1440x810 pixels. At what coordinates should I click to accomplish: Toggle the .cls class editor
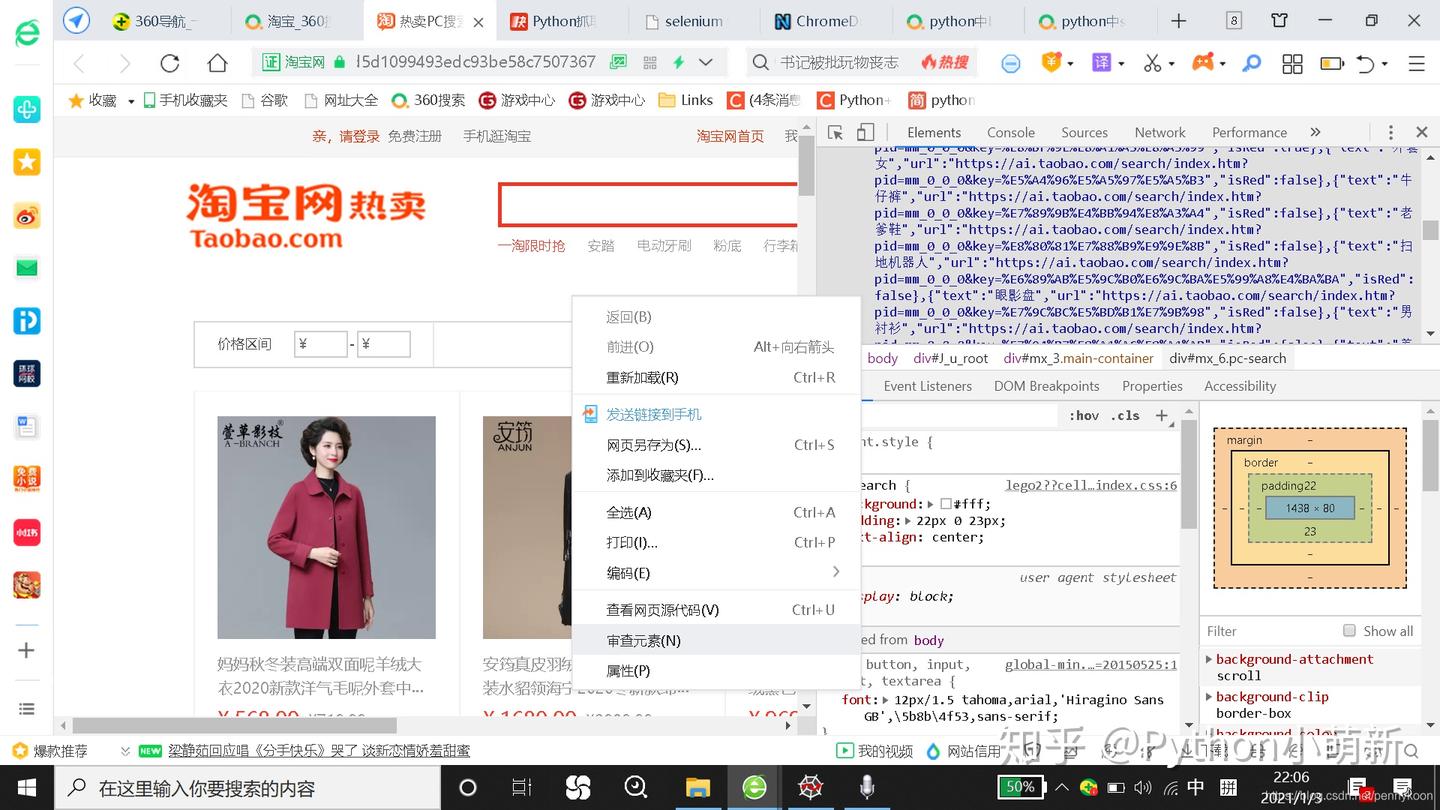[x=1125, y=416]
